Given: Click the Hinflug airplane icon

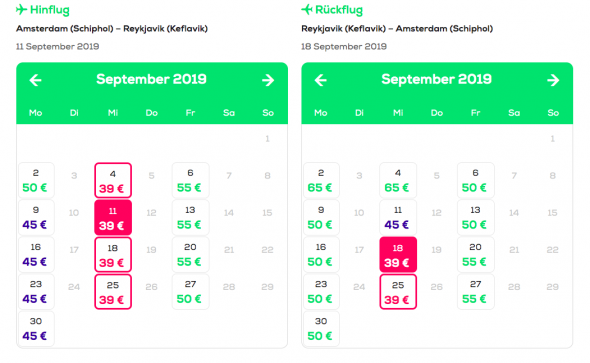Looking at the screenshot, I should point(21,9).
